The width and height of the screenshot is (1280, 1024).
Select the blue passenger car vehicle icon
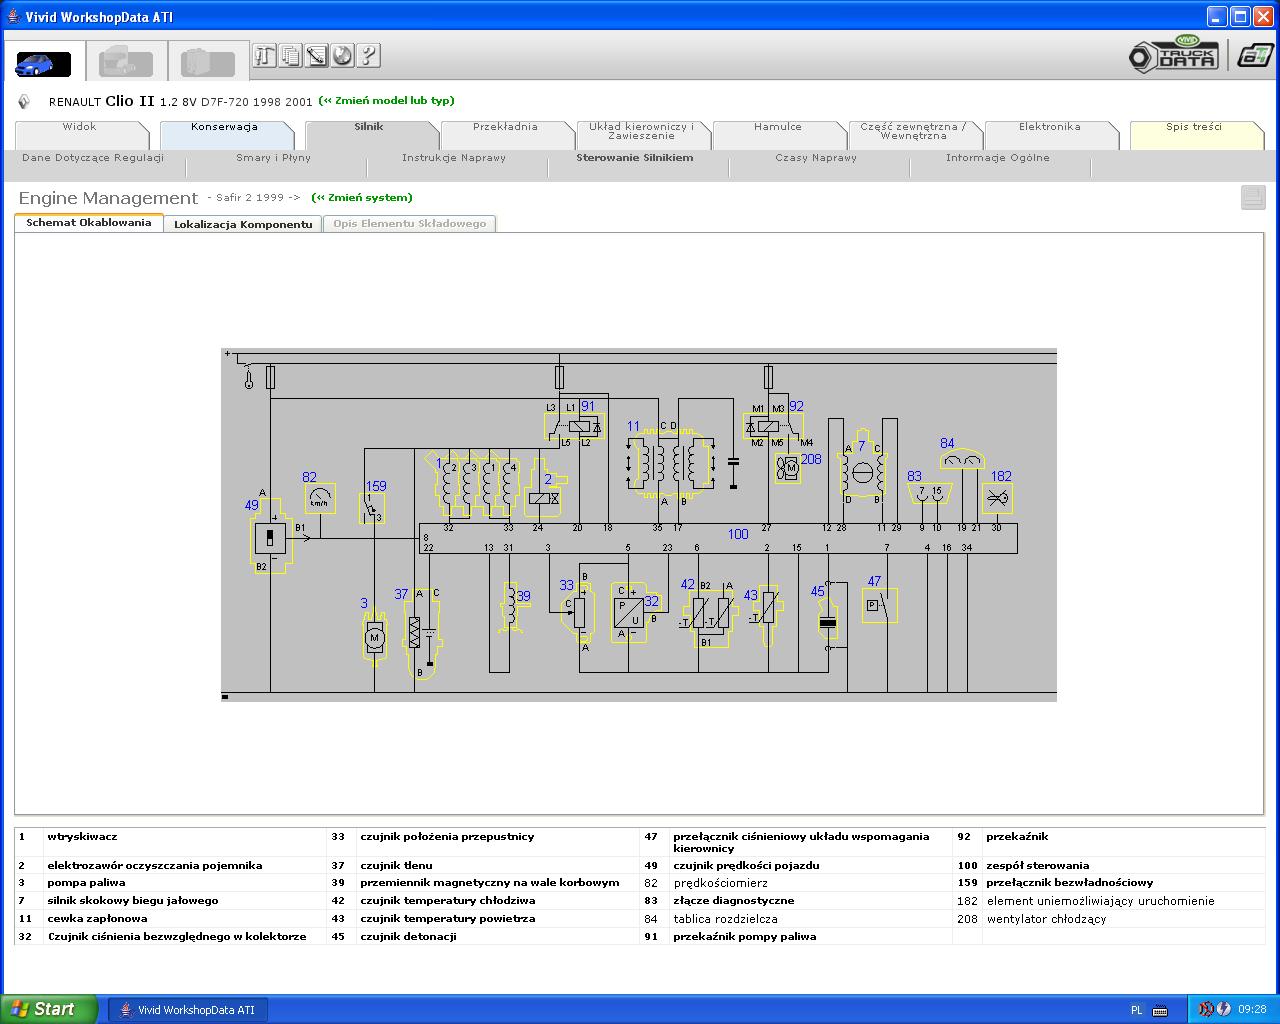click(43, 64)
